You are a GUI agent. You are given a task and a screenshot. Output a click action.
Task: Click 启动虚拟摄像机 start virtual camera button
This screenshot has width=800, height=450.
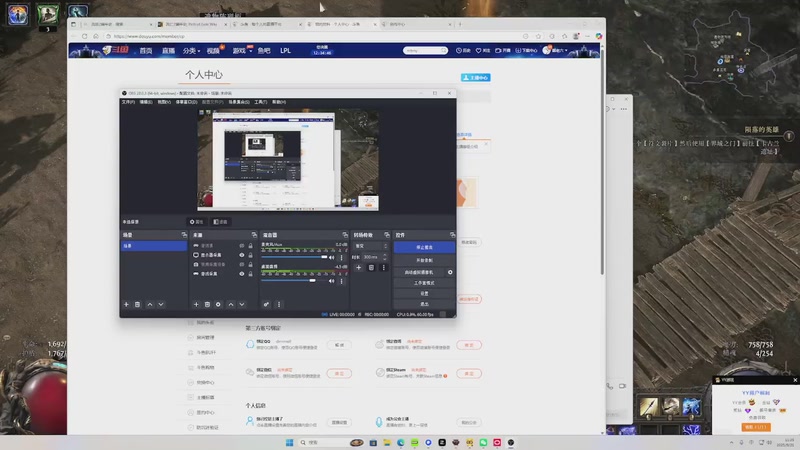[x=419, y=272]
